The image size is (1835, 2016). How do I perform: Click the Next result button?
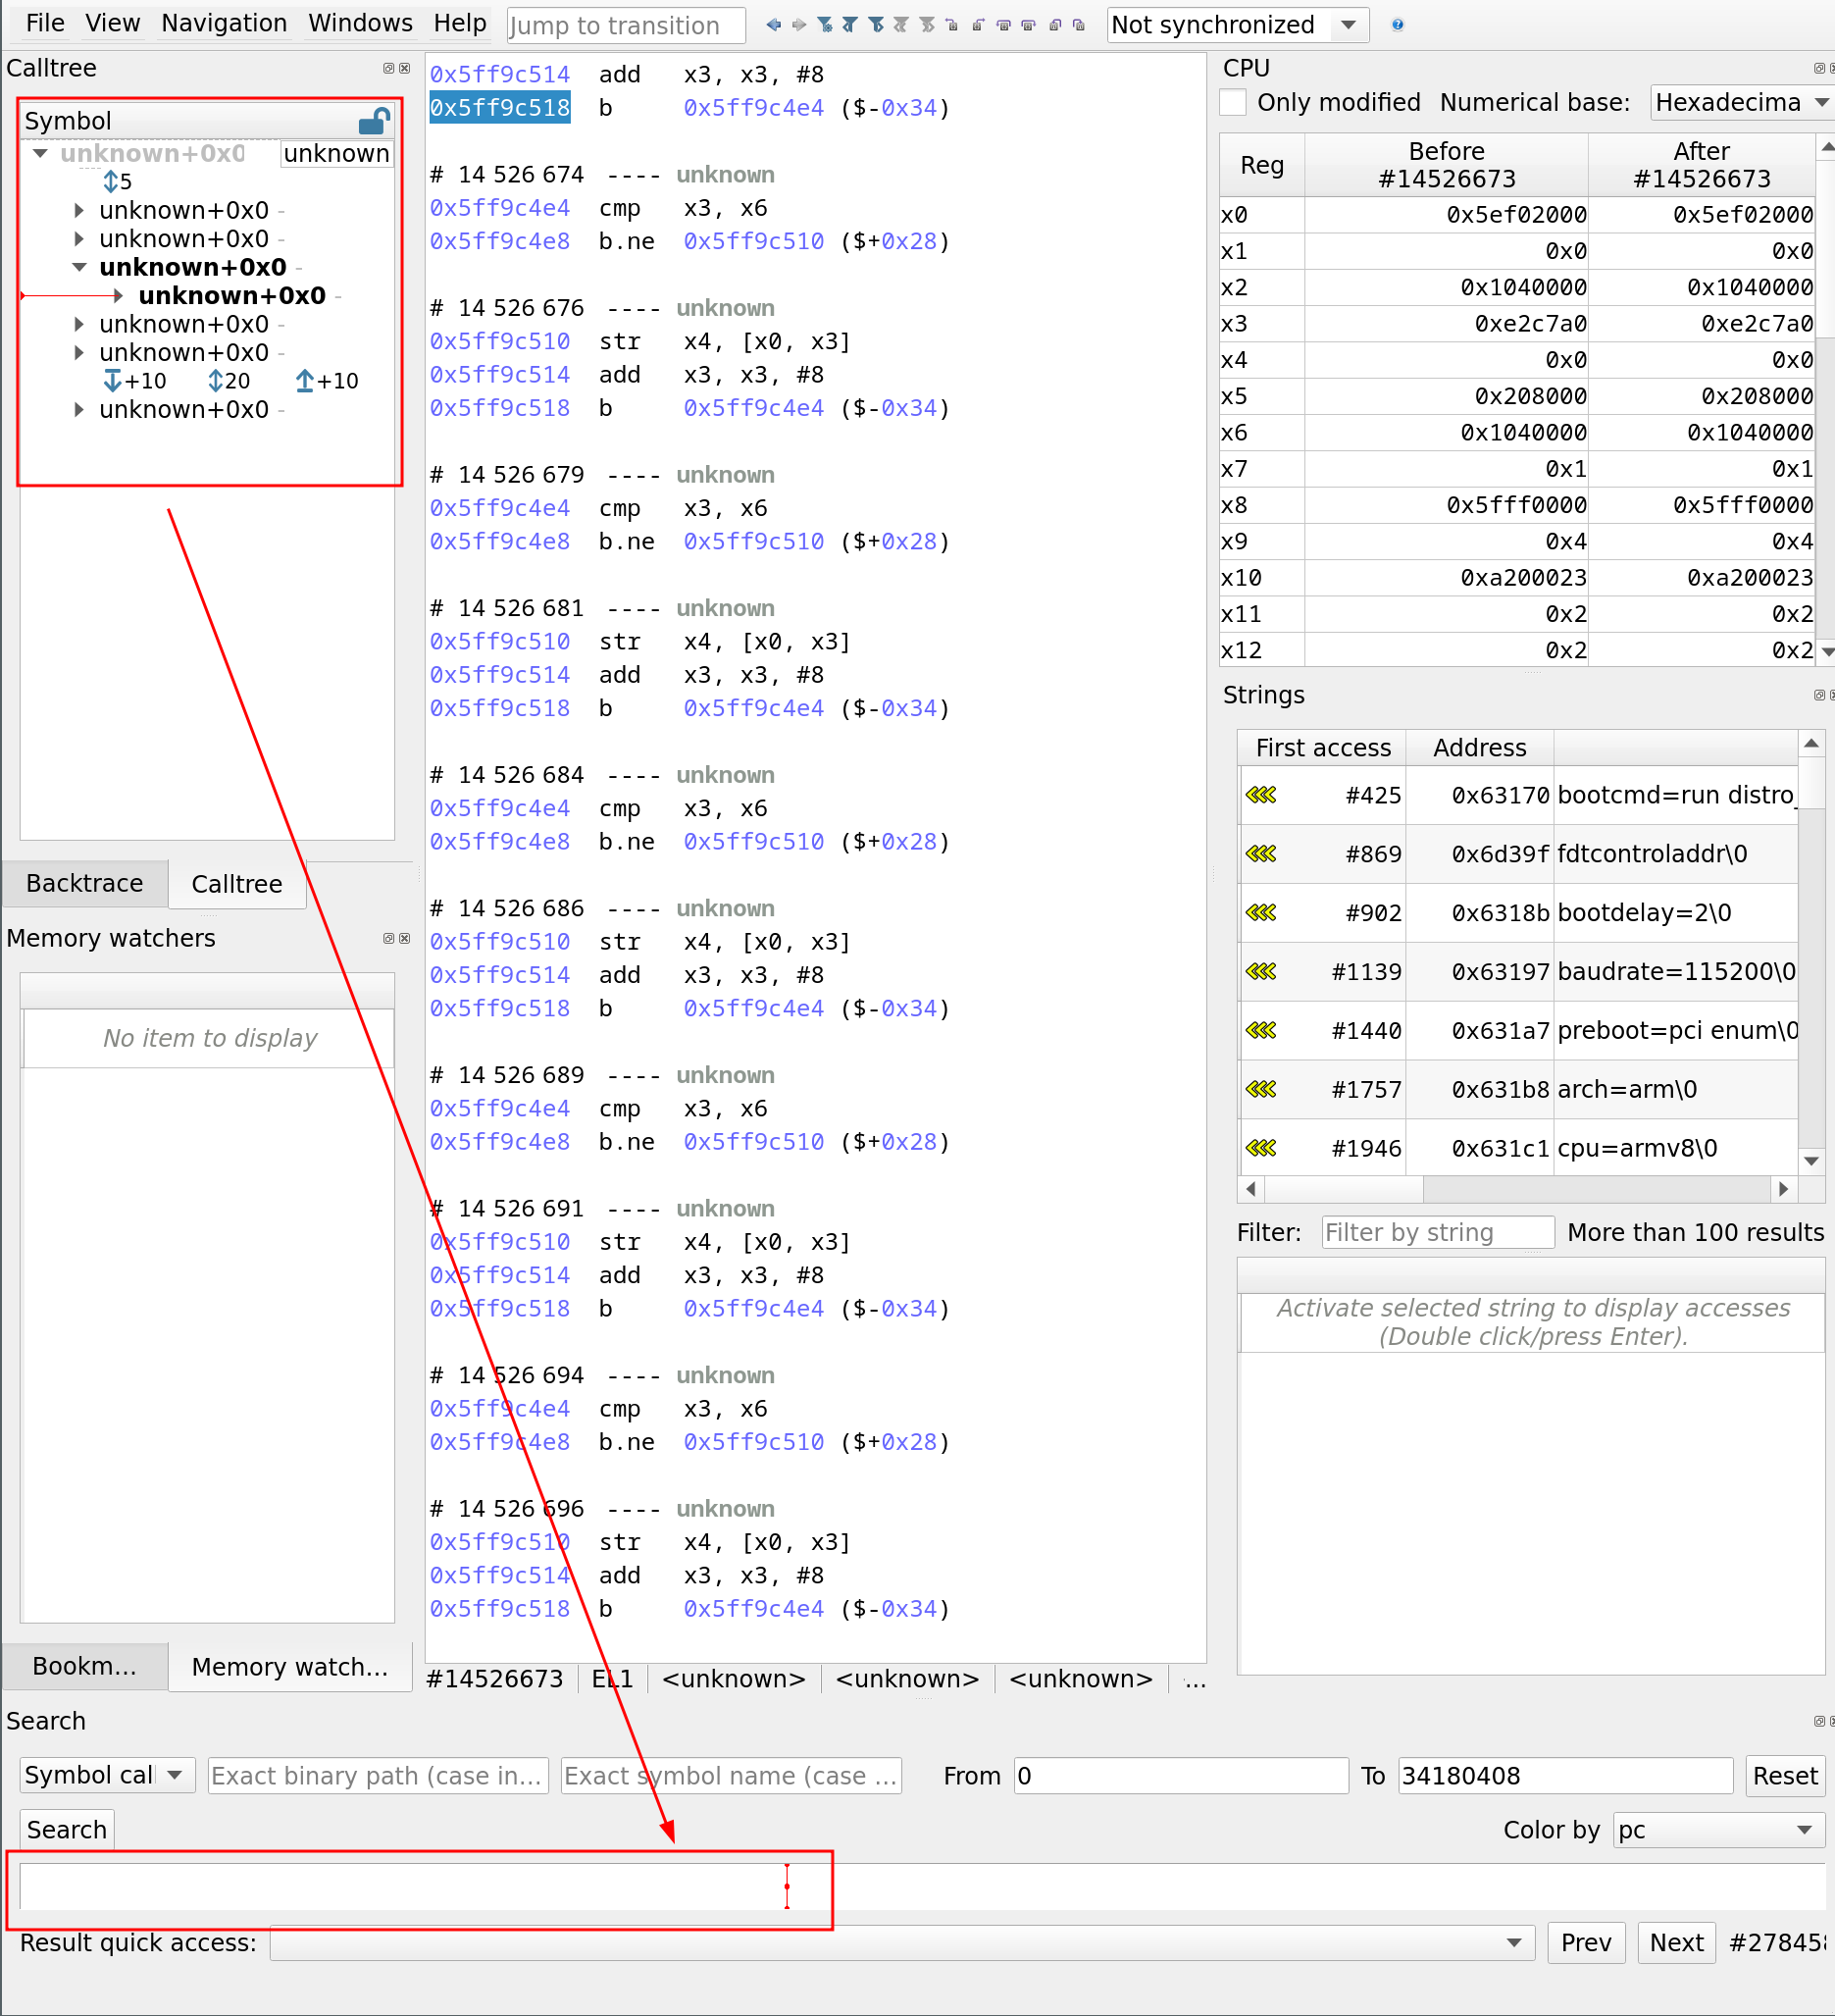click(x=1676, y=1942)
